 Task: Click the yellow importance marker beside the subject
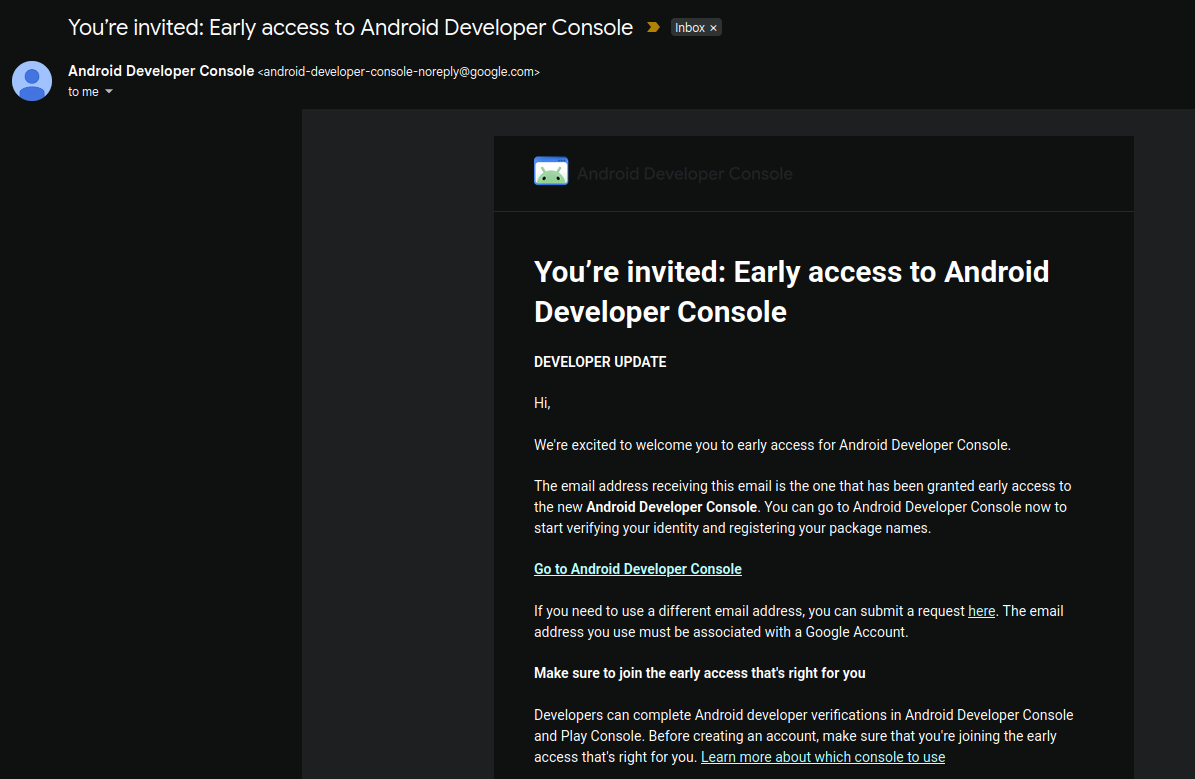(x=653, y=28)
